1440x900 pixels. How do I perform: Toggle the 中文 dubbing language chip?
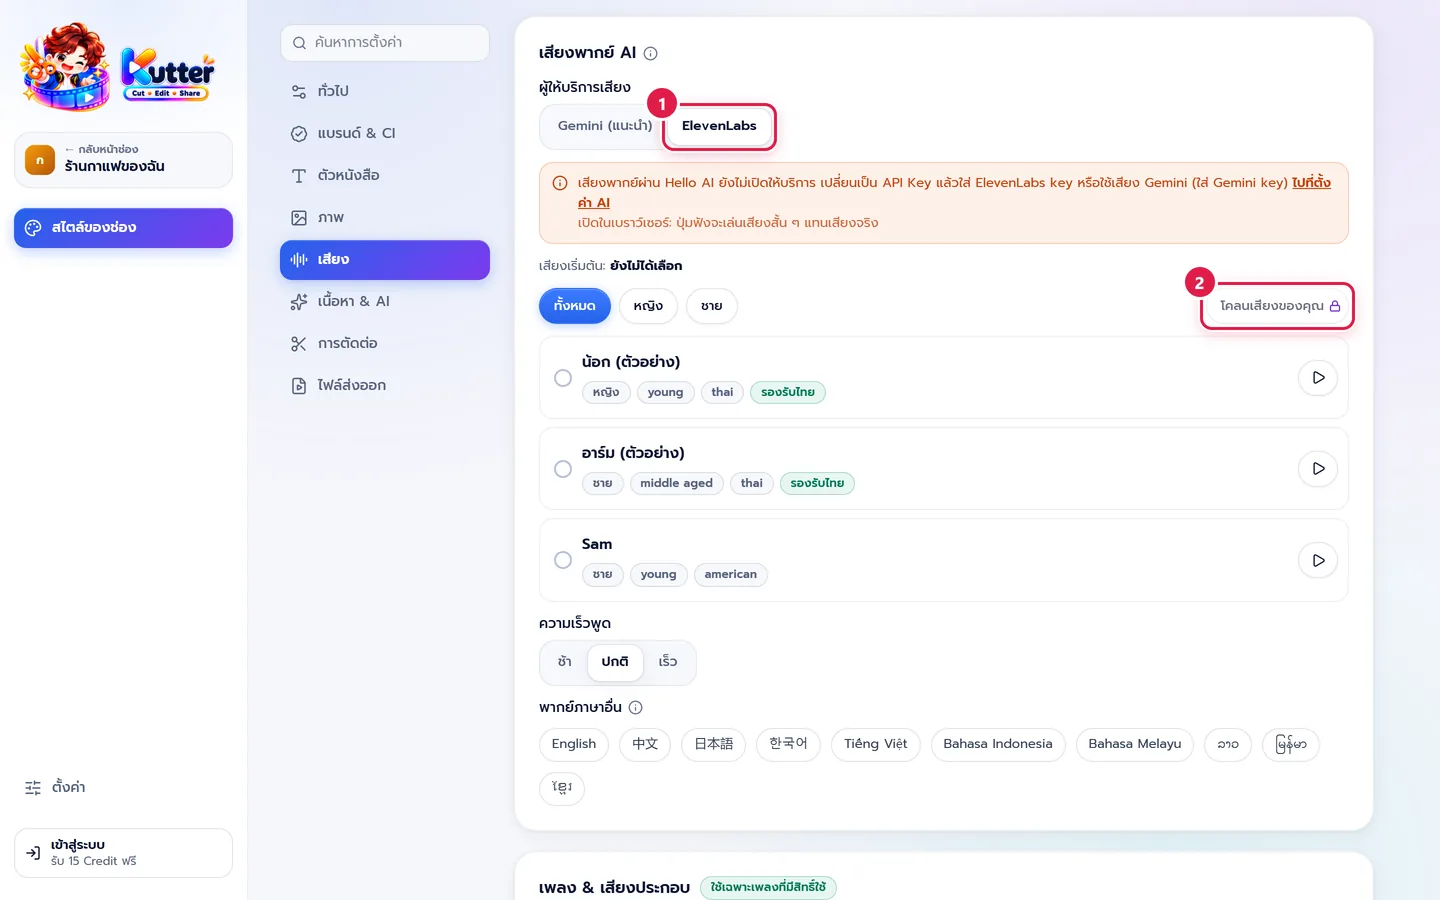coord(645,744)
